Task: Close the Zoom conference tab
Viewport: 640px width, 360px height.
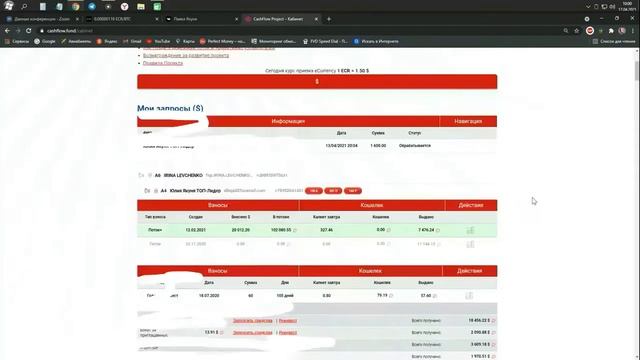Action: click(77, 19)
